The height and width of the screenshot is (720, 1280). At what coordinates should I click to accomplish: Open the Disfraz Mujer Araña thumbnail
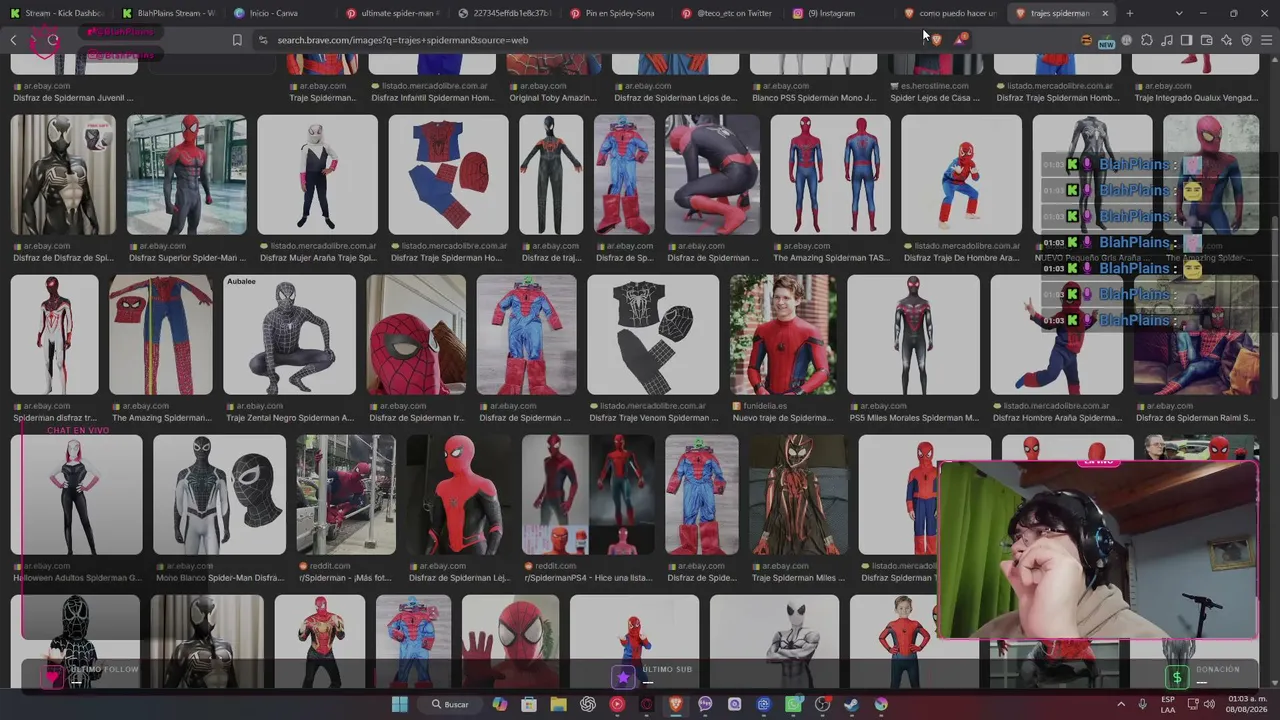[x=317, y=175]
